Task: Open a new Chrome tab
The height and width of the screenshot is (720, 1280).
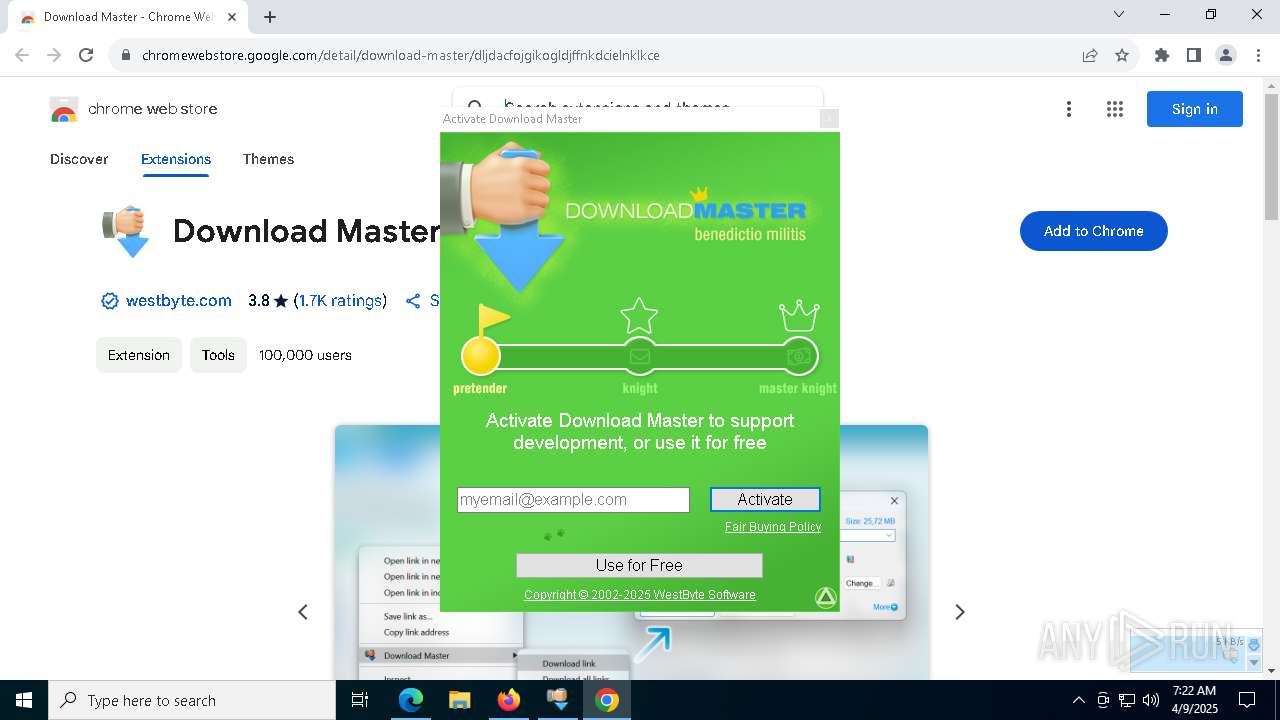Action: click(x=270, y=17)
